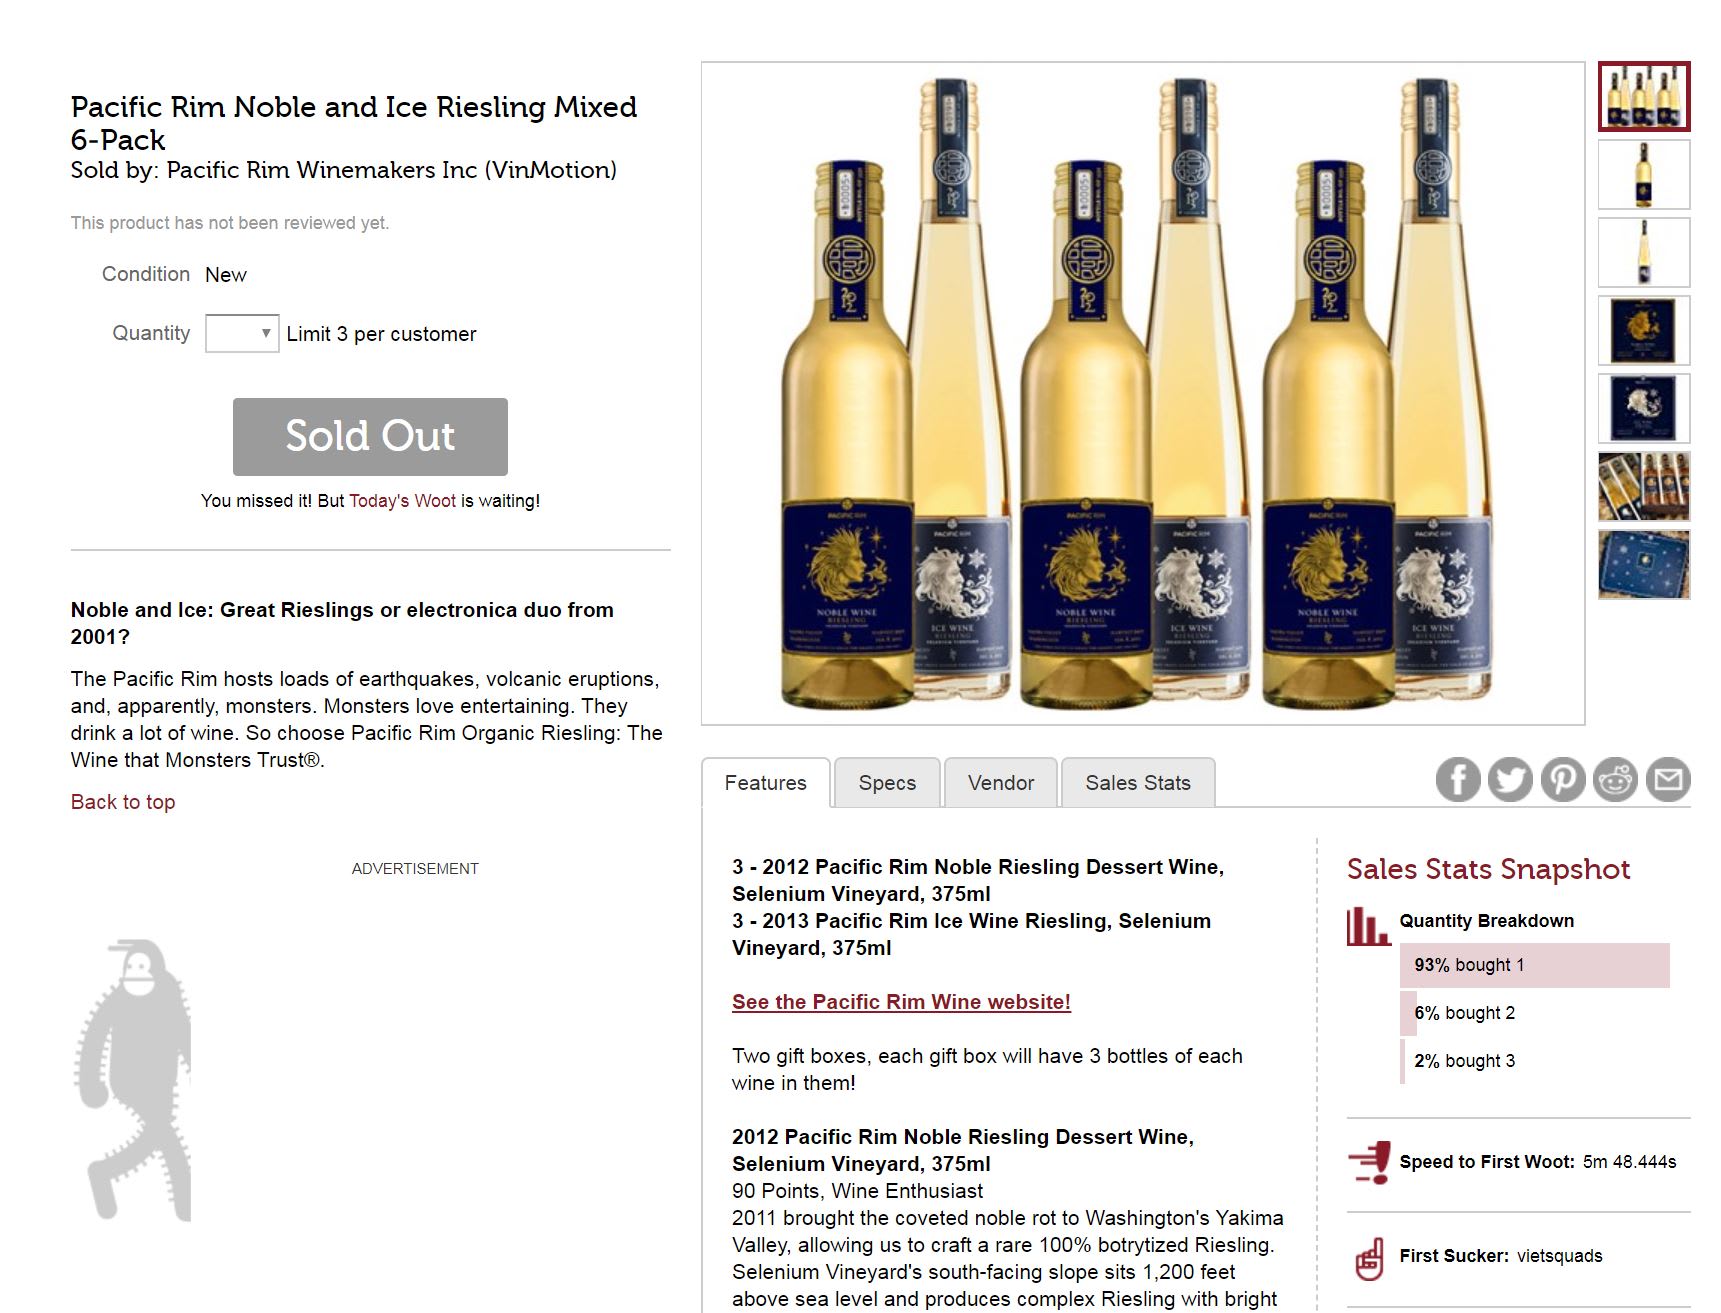Viewport: 1721px width, 1313px height.
Task: Select the Features tab
Action: tap(765, 783)
